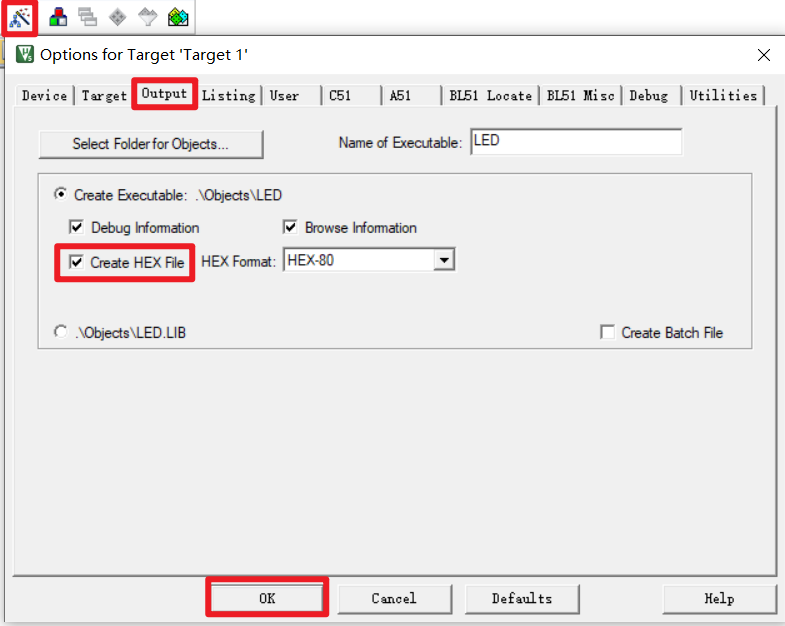Viewport: 785px width, 626px height.
Task: Switch to the Target tab
Action: click(104, 96)
